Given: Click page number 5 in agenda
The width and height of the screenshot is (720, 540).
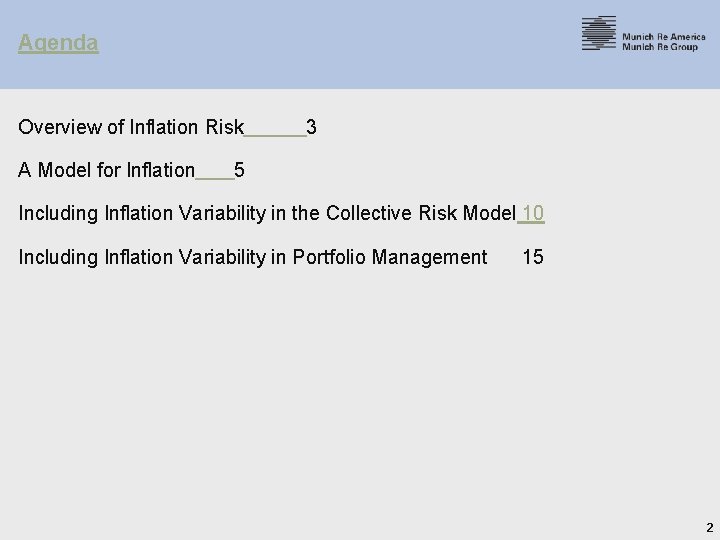Looking at the screenshot, I should coord(240,170).
